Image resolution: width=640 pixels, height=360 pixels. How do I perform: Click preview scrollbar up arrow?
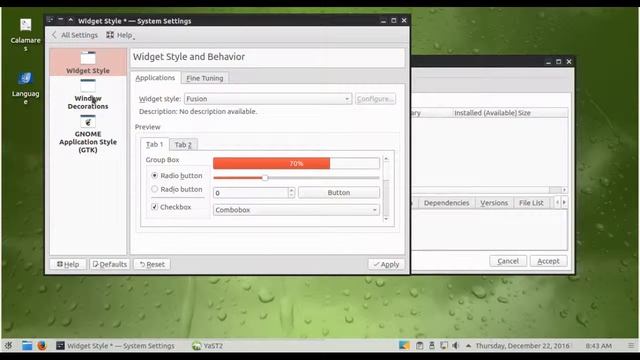386,158
